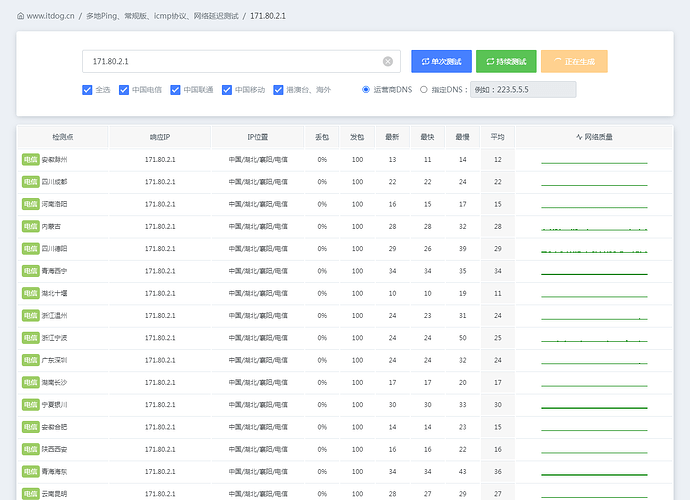Sort by the 丢包 column header
Screen dimensions: 690x500
coord(322,137)
